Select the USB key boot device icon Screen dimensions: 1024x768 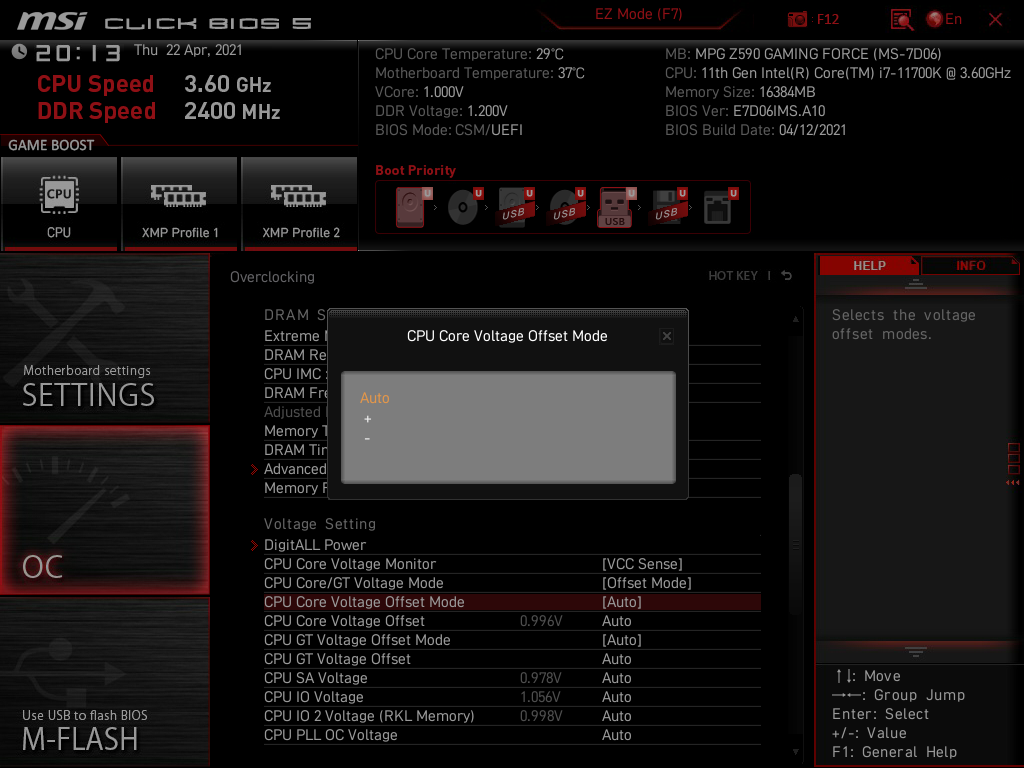(616, 207)
